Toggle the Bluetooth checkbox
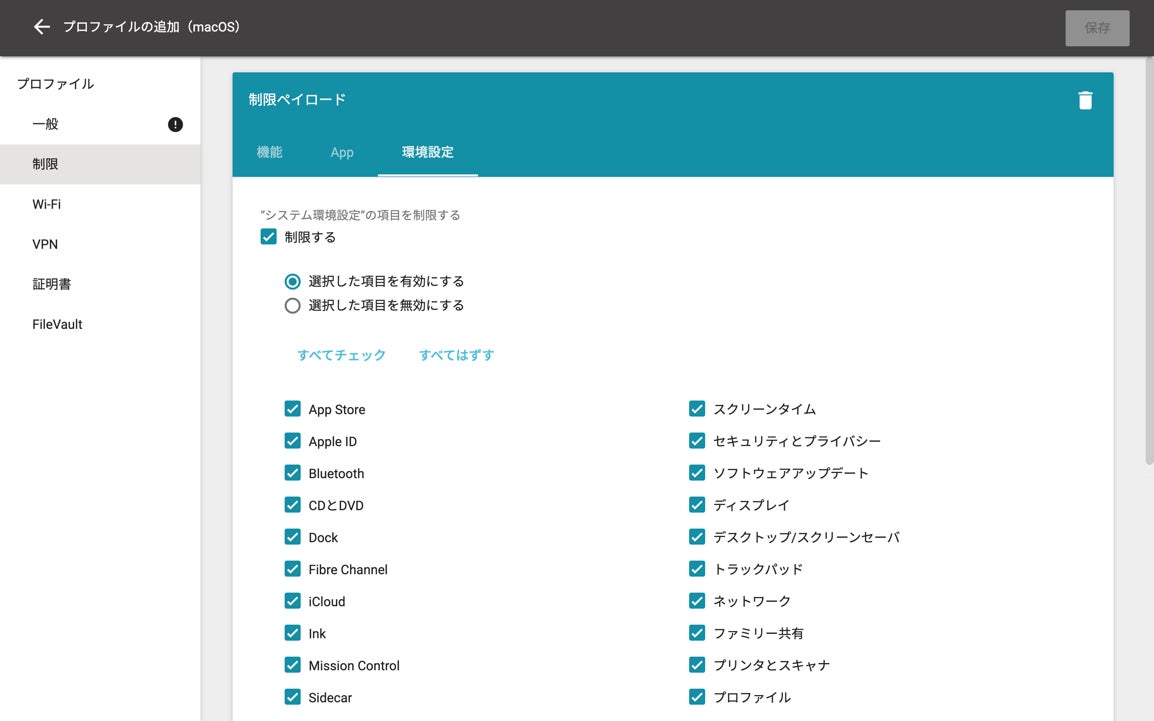The image size is (1154, 721). pos(292,473)
